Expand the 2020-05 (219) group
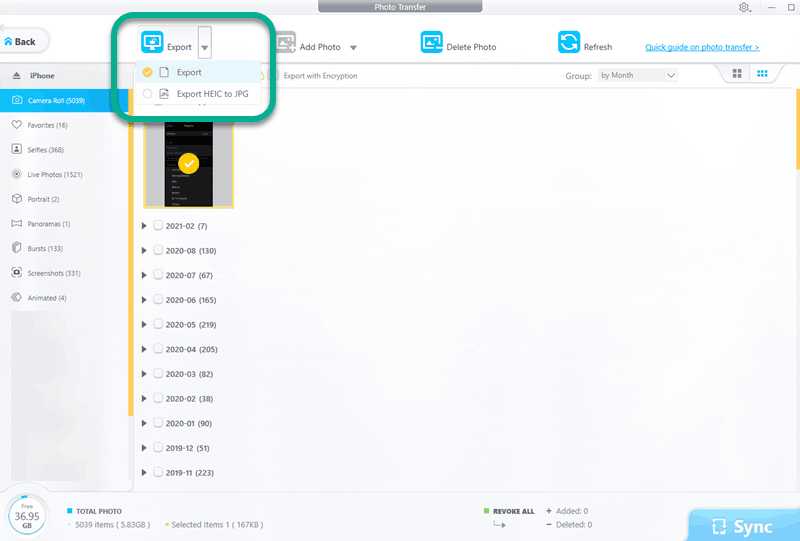This screenshot has width=800, height=541. (x=144, y=325)
